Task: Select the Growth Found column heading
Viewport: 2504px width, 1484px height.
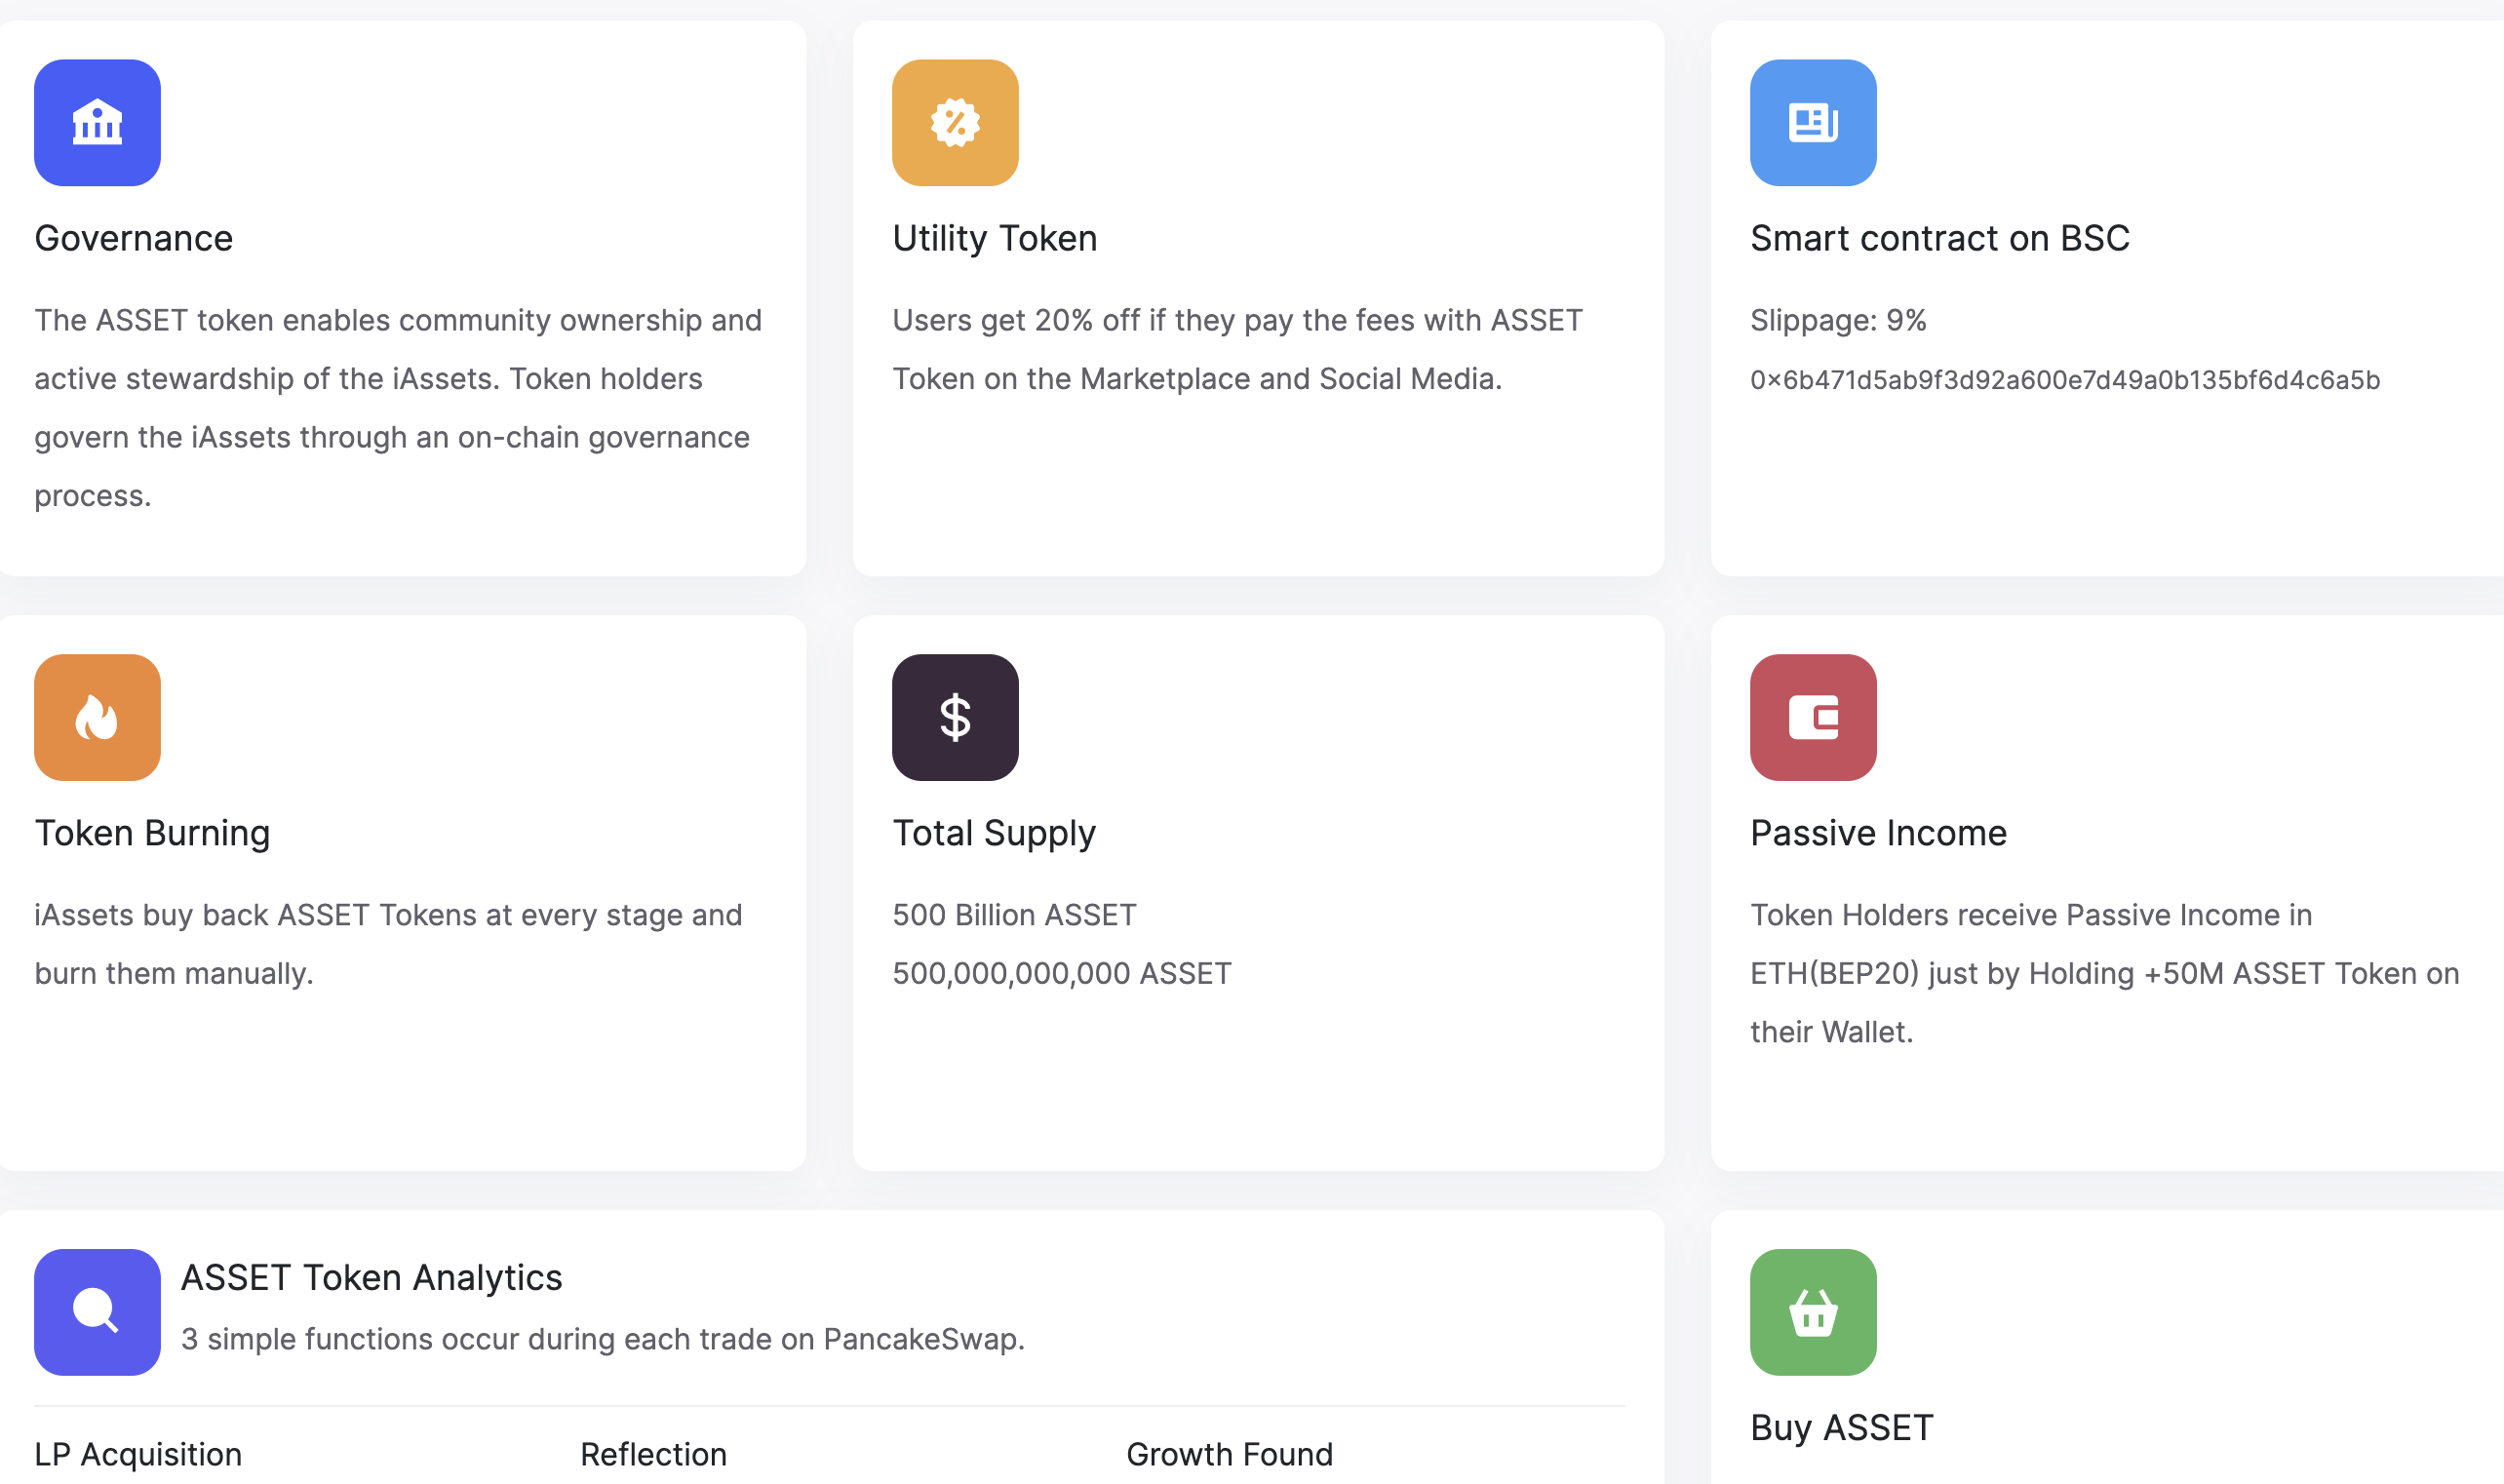Action: [1229, 1454]
